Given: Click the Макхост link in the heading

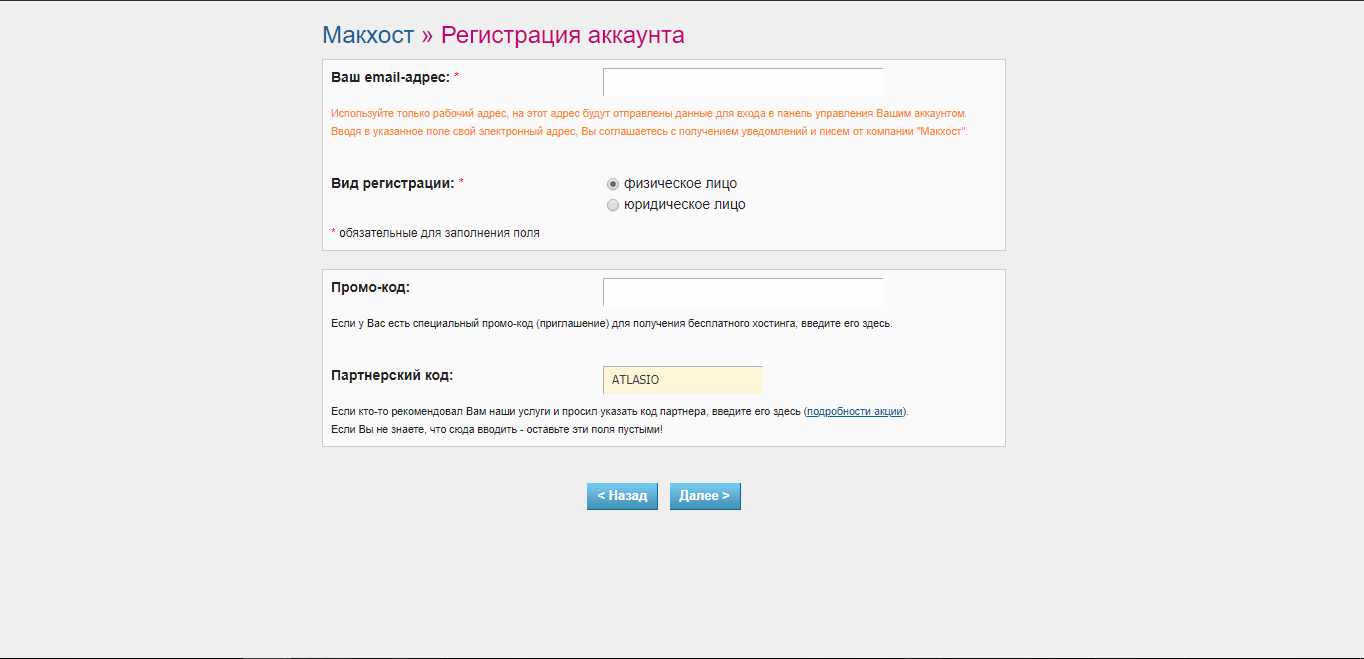Looking at the screenshot, I should click(x=367, y=35).
